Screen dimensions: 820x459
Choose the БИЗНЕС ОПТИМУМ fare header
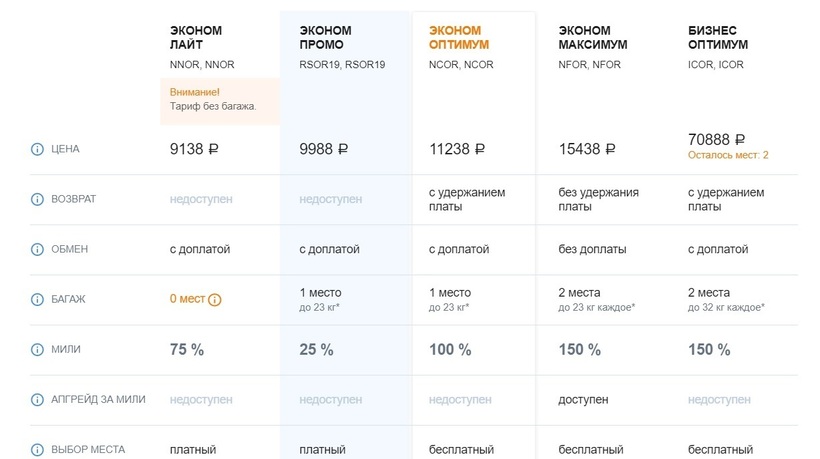(x=718, y=38)
